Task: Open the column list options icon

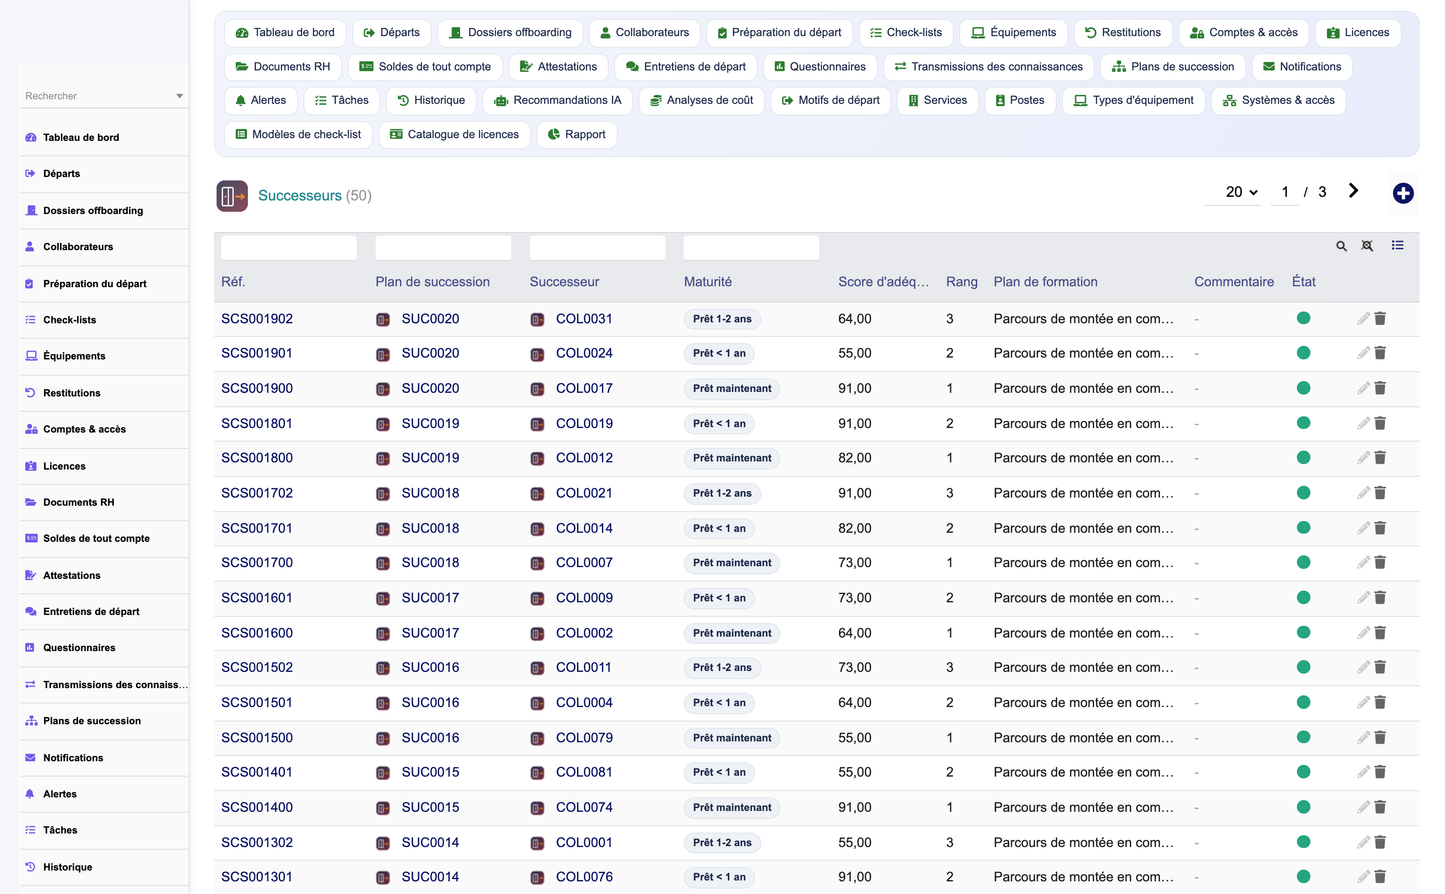Action: pyautogui.click(x=1397, y=245)
